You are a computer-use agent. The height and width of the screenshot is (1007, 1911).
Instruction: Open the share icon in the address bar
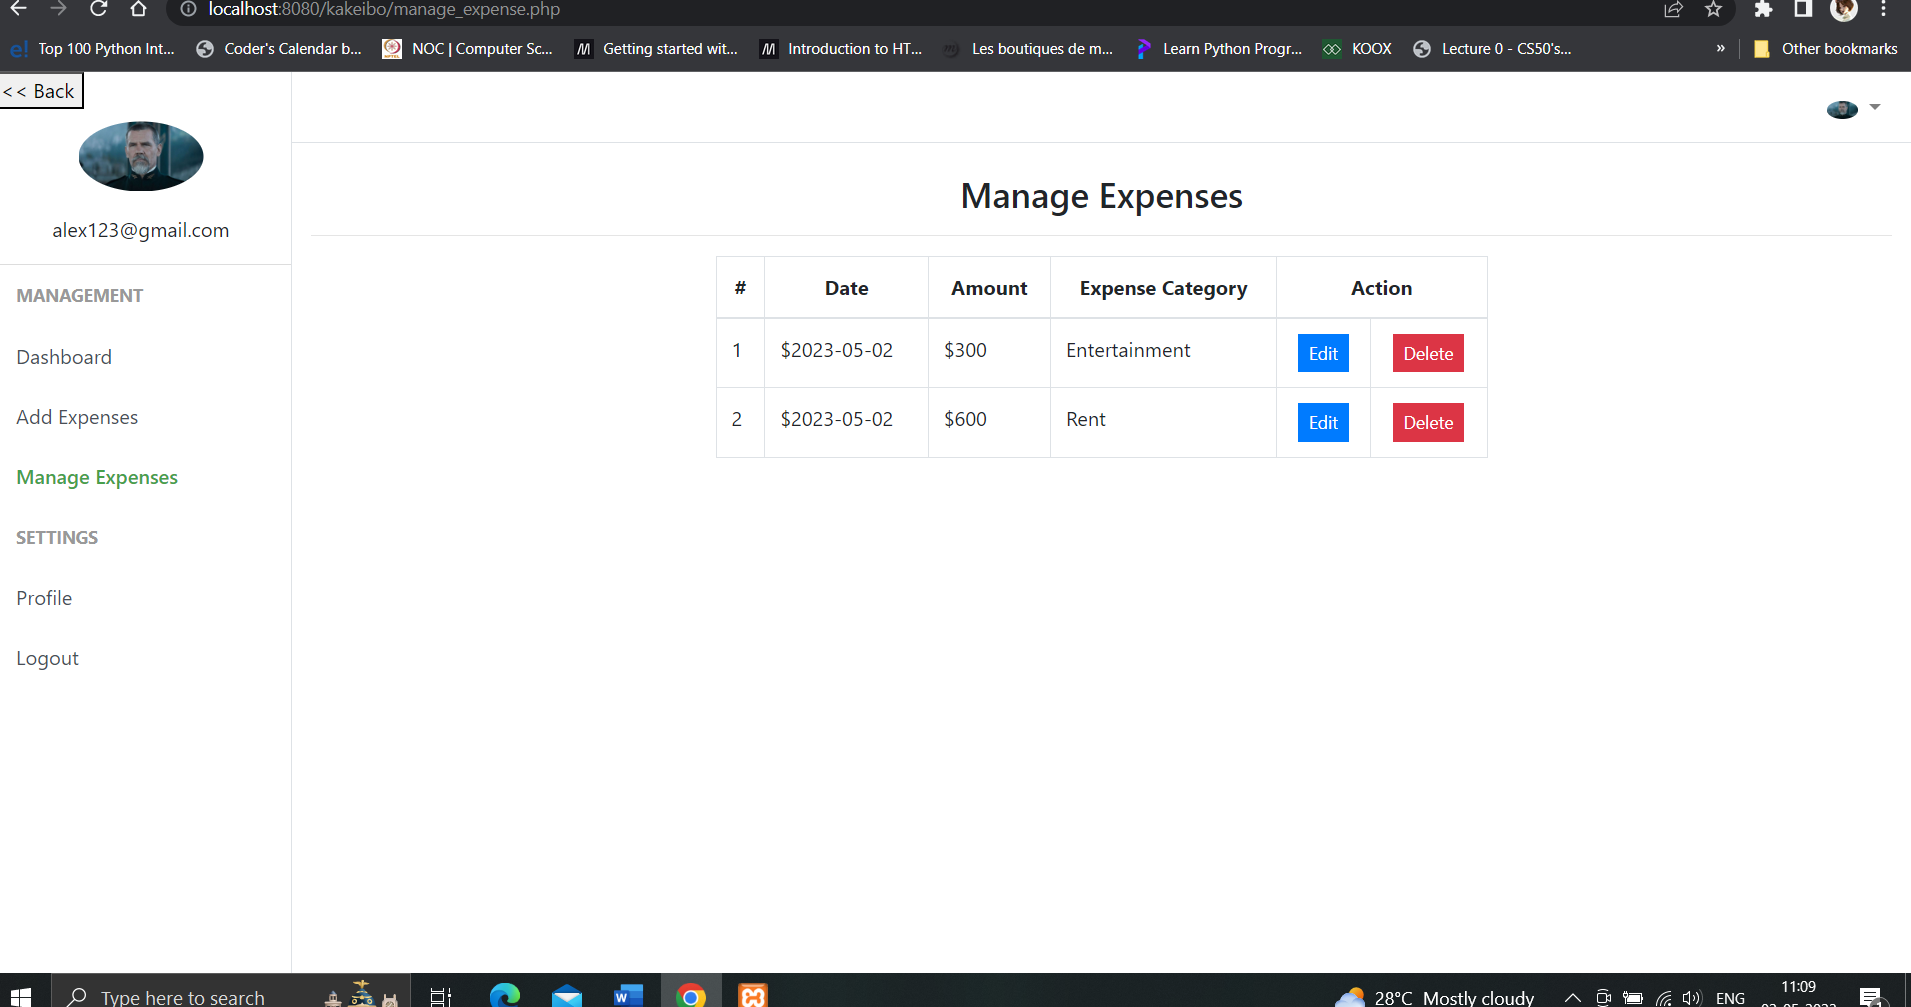pos(1672,10)
